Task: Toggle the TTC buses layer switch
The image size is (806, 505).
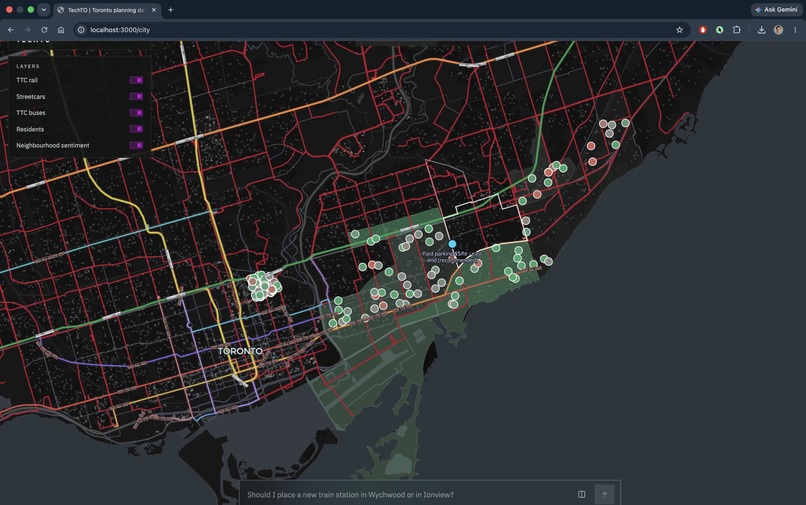Action: [136, 113]
